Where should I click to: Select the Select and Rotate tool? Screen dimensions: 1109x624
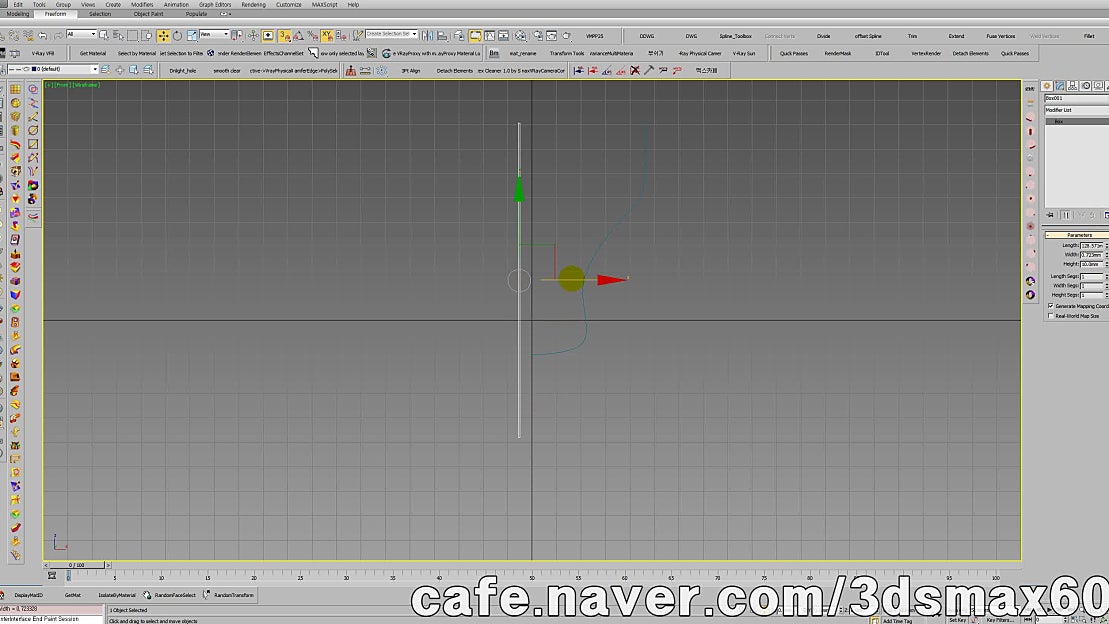pos(177,35)
